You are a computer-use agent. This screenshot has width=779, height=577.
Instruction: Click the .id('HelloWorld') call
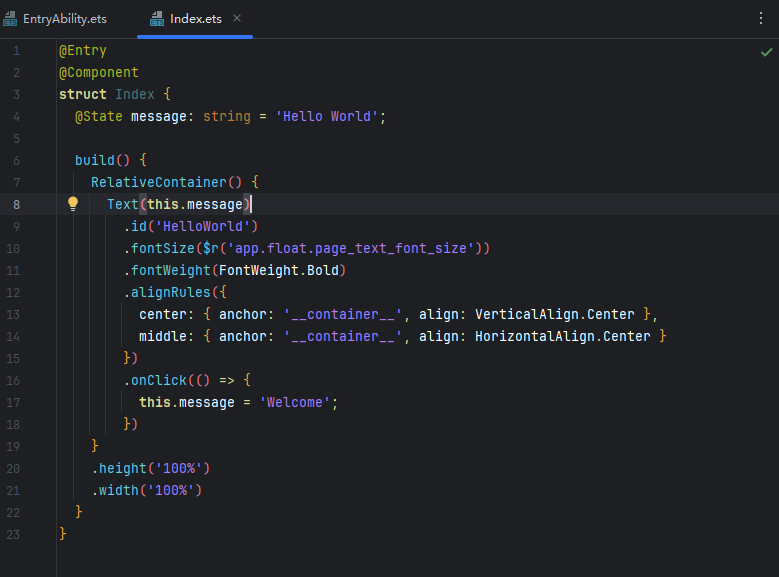point(191,226)
